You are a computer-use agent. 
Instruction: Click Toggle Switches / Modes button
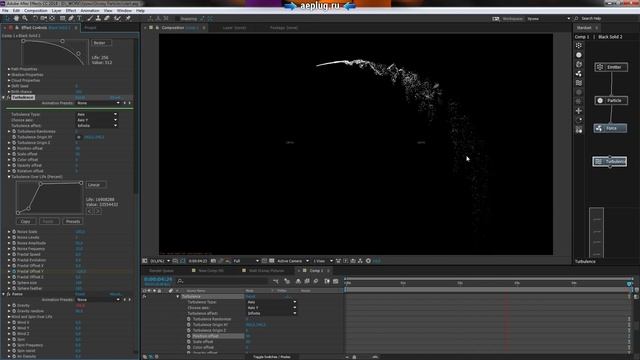pyautogui.click(x=272, y=357)
